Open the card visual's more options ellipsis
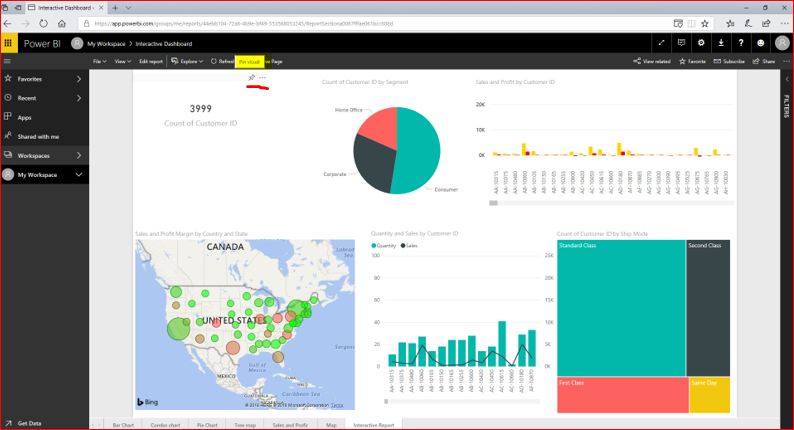794x430 pixels. click(262, 77)
